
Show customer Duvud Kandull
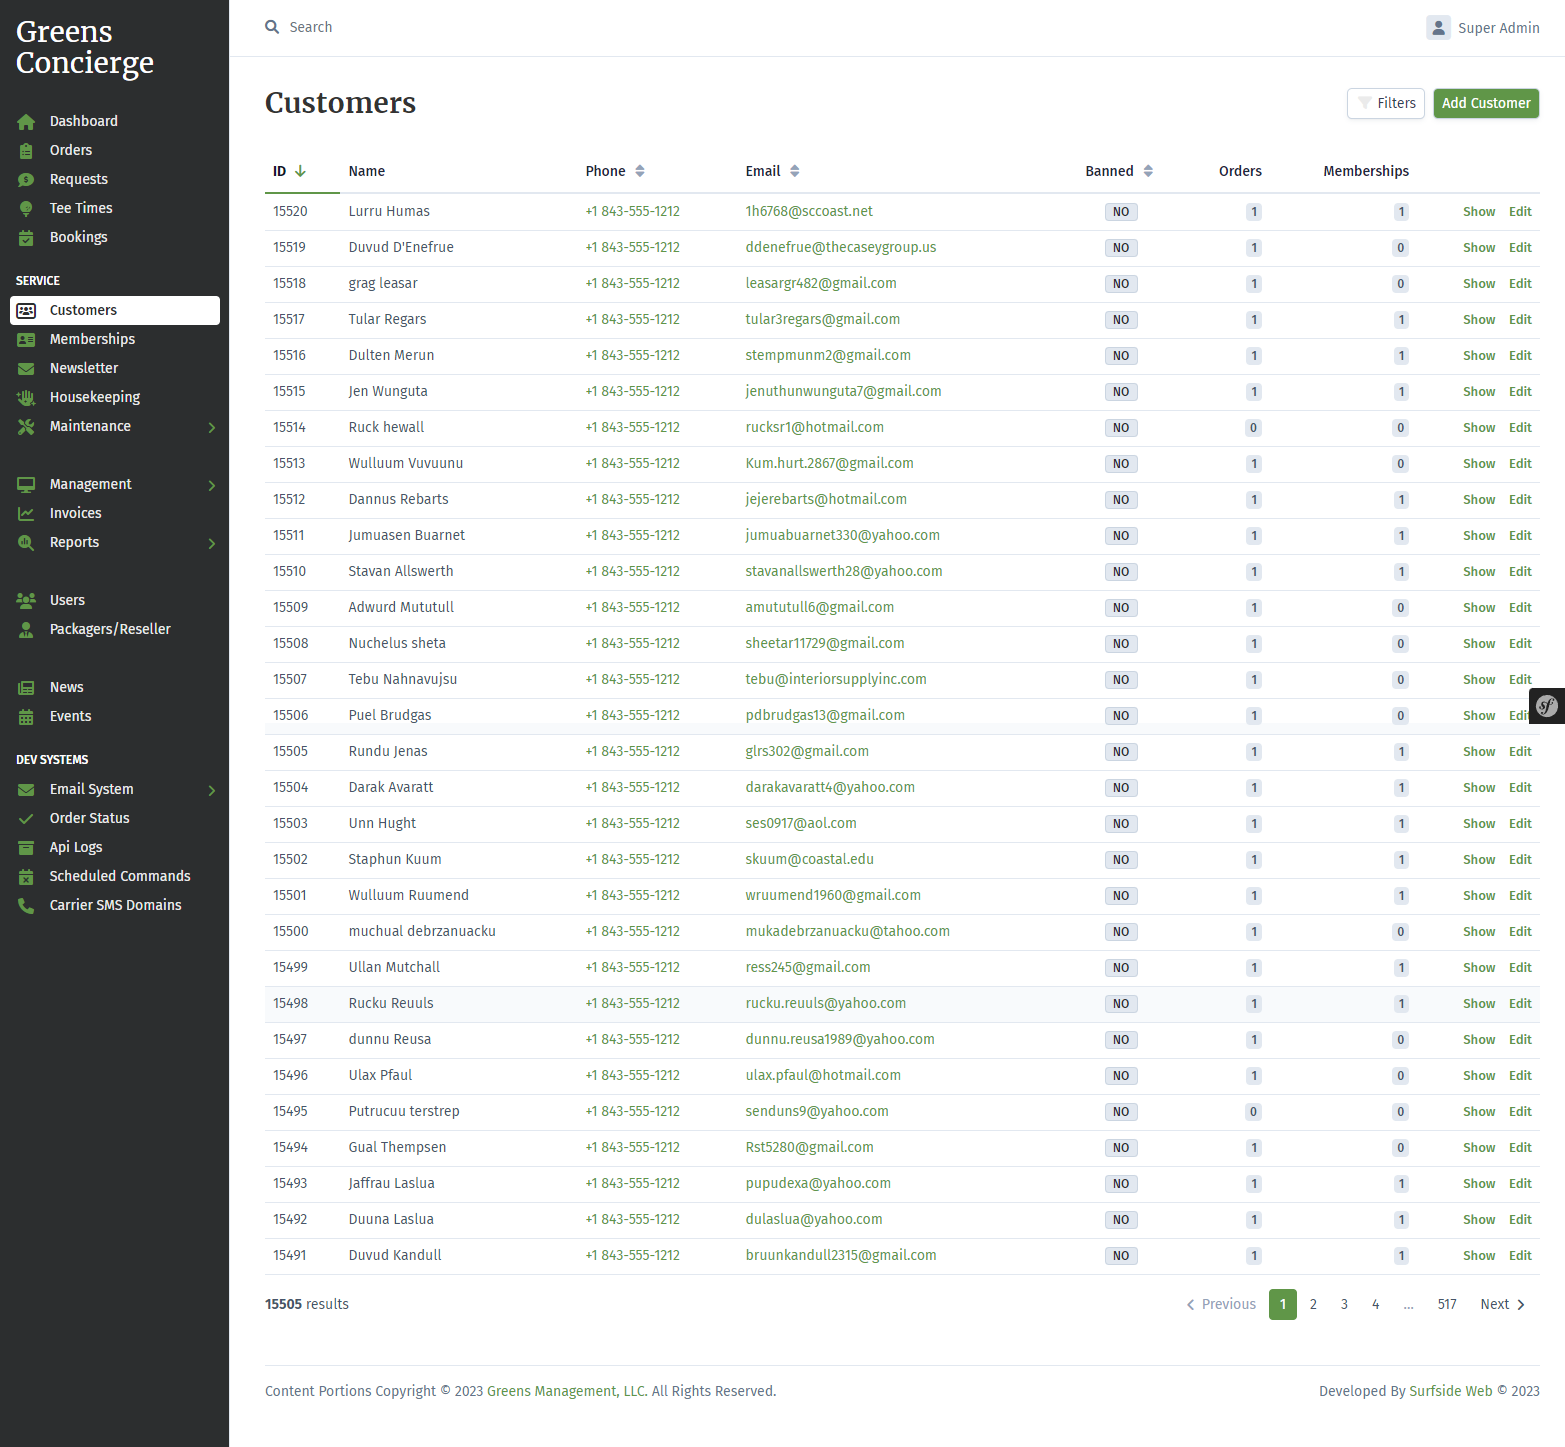click(1478, 1256)
